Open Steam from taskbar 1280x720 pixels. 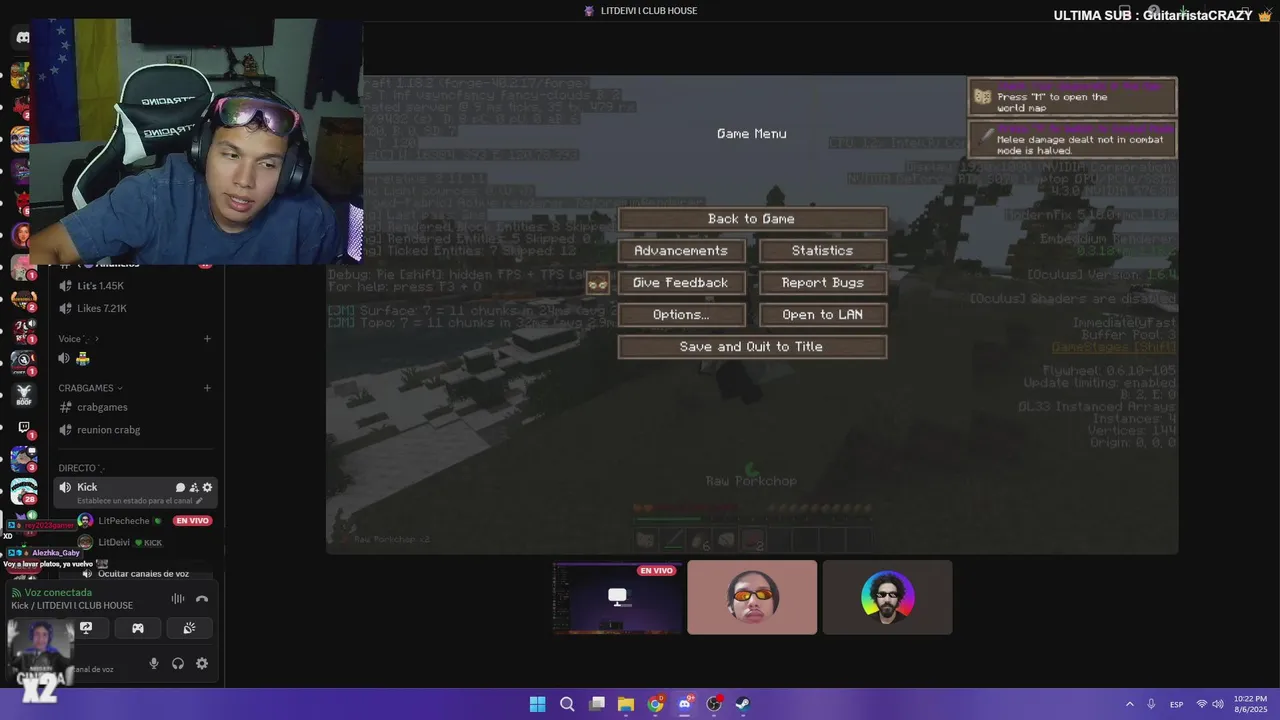(743, 704)
